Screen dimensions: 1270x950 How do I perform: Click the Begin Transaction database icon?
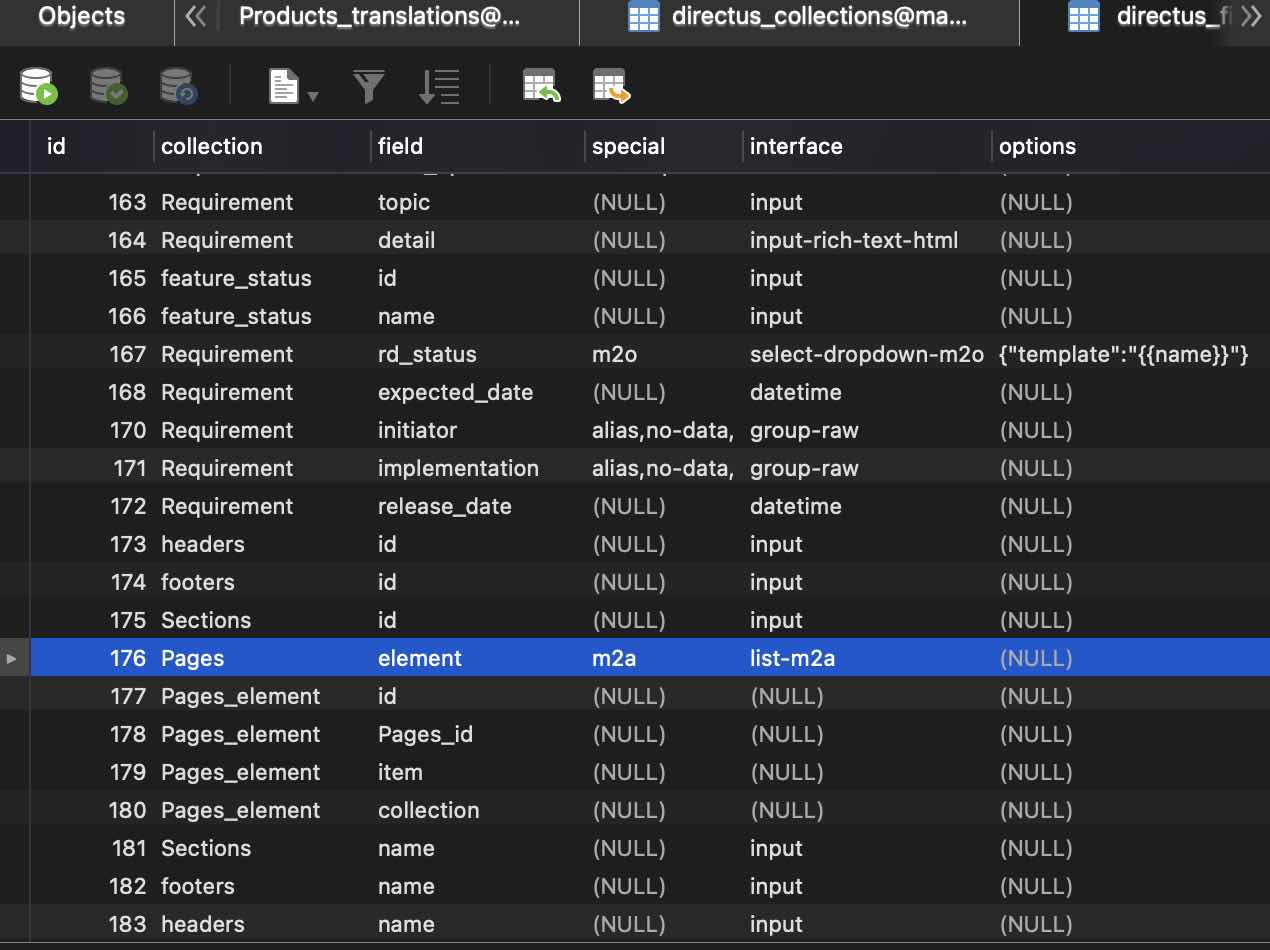(39, 86)
